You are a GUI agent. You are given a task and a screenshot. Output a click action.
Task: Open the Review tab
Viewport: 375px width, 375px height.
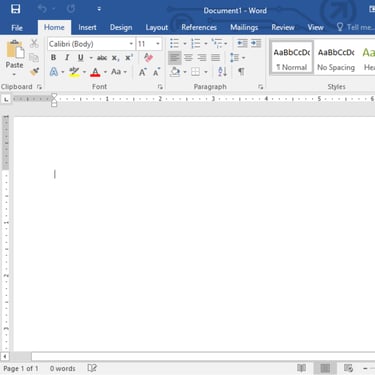283,28
